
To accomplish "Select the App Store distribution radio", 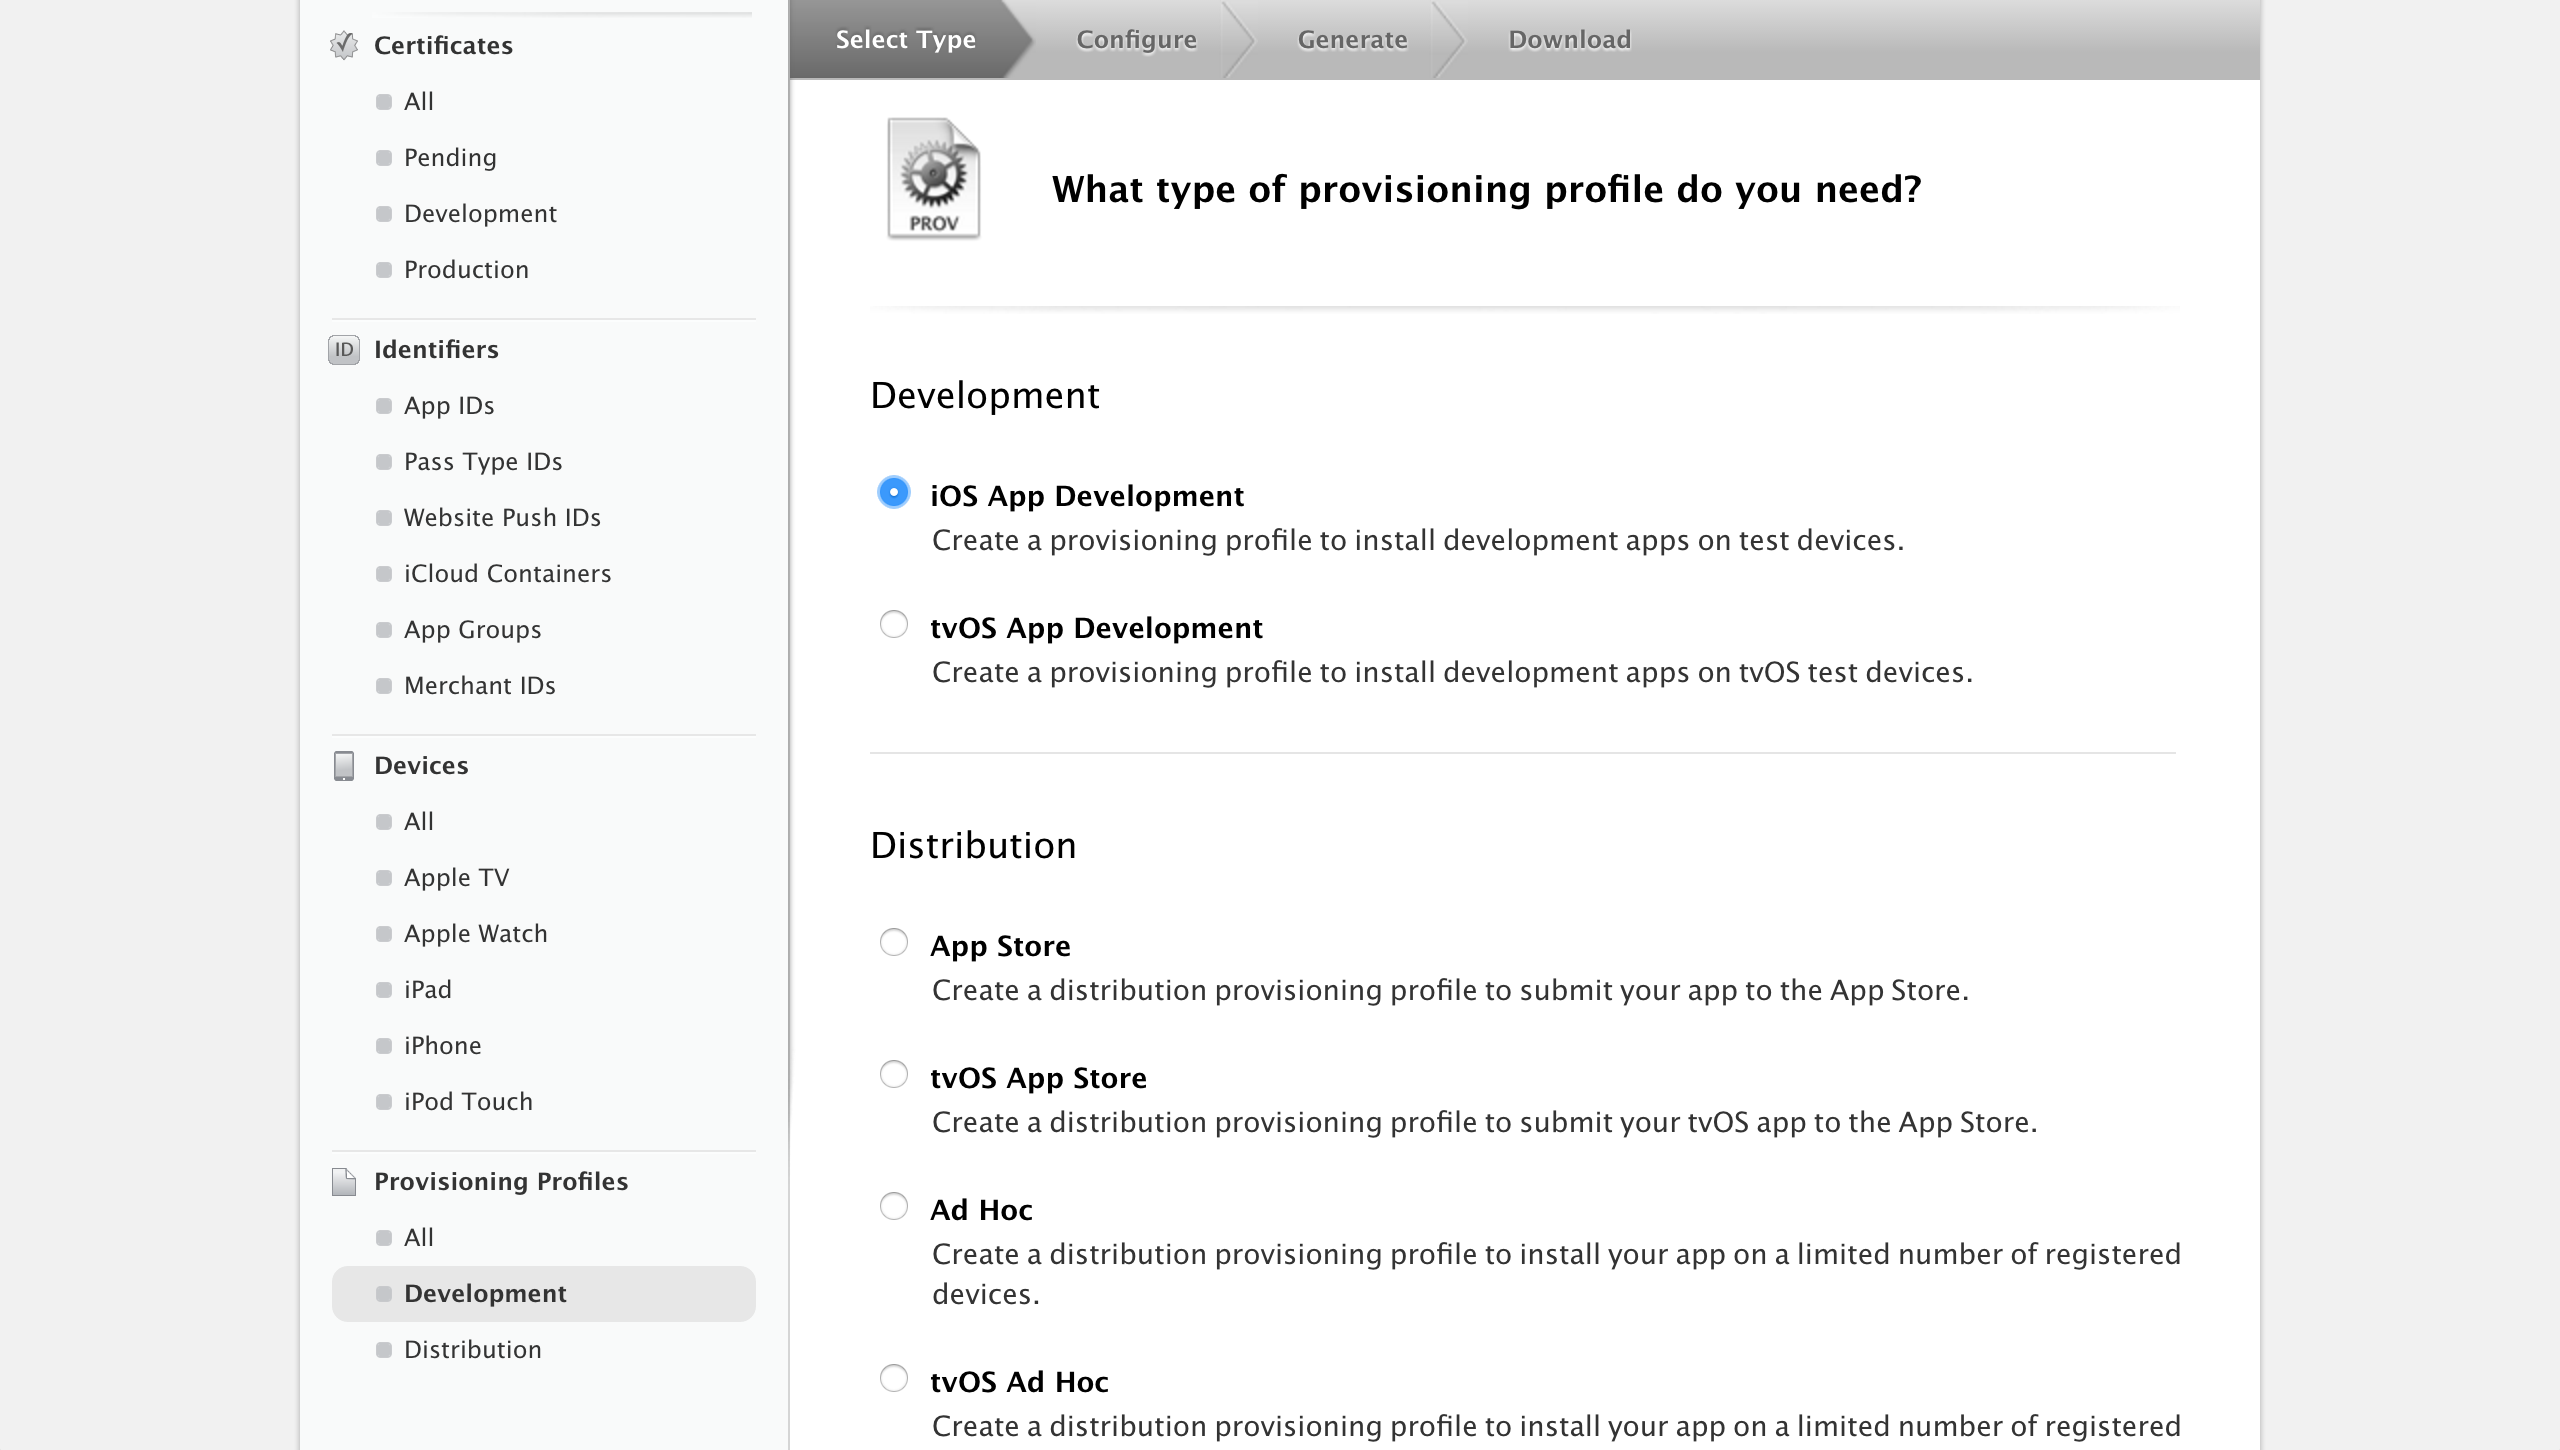I will [x=893, y=942].
